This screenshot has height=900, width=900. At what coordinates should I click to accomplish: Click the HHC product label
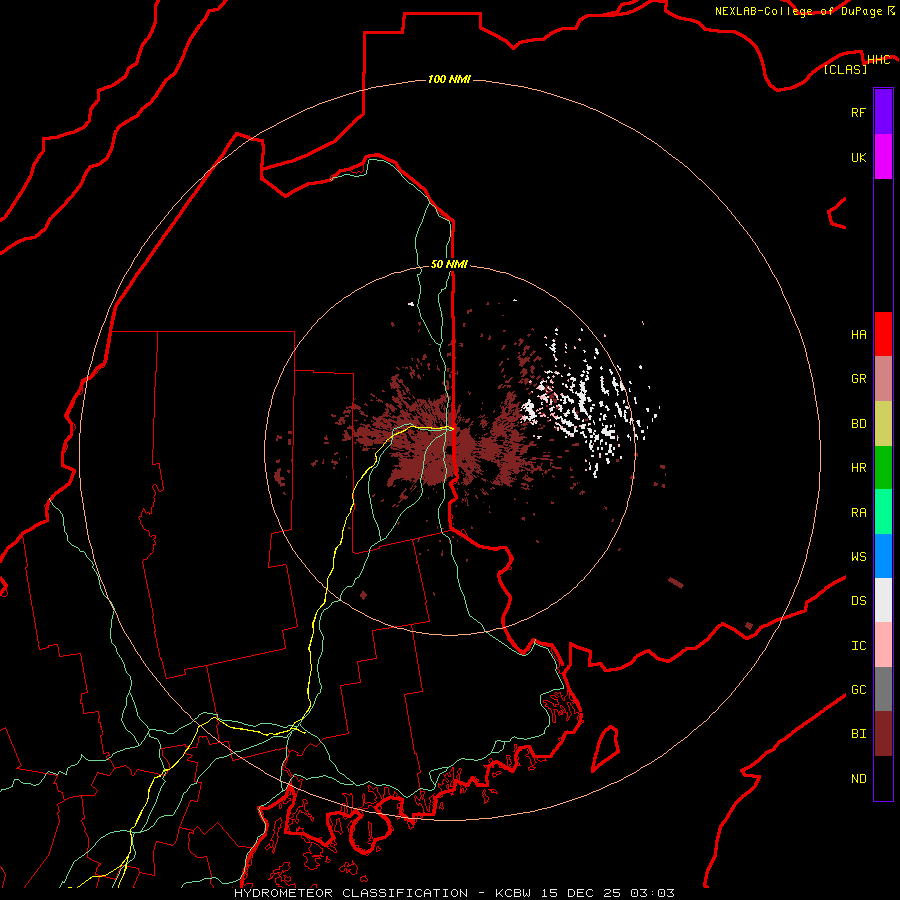pyautogui.click(x=879, y=60)
